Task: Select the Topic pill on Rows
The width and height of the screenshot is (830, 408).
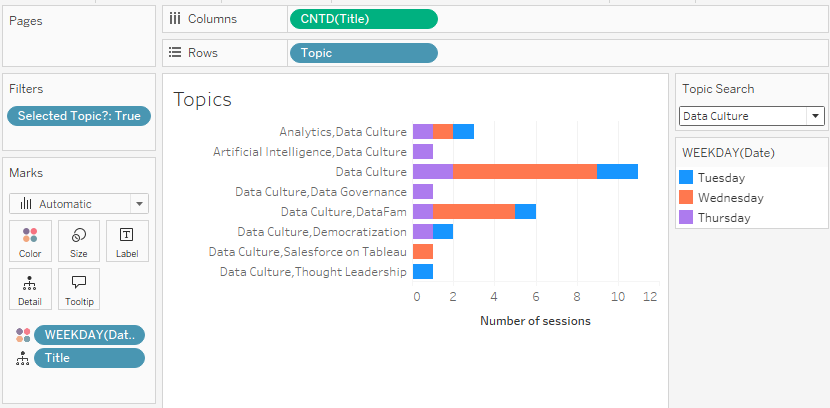Action: coord(363,53)
